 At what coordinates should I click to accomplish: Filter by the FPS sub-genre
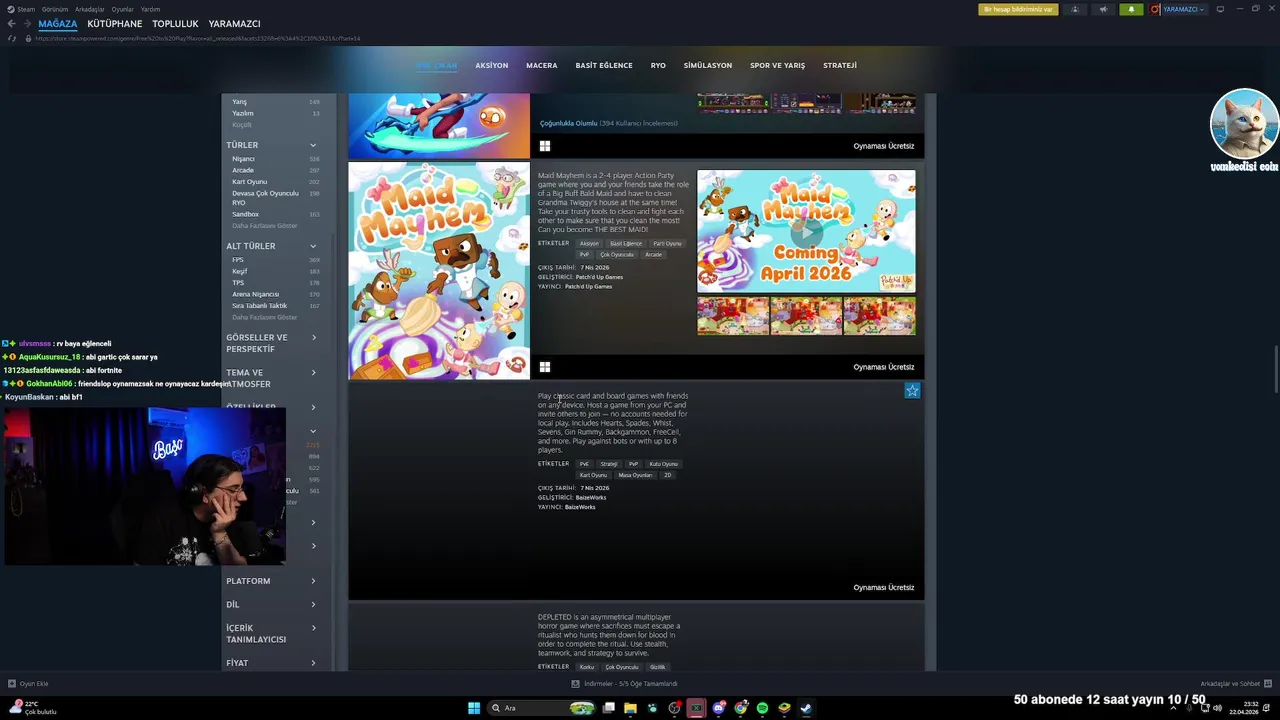click(238, 260)
